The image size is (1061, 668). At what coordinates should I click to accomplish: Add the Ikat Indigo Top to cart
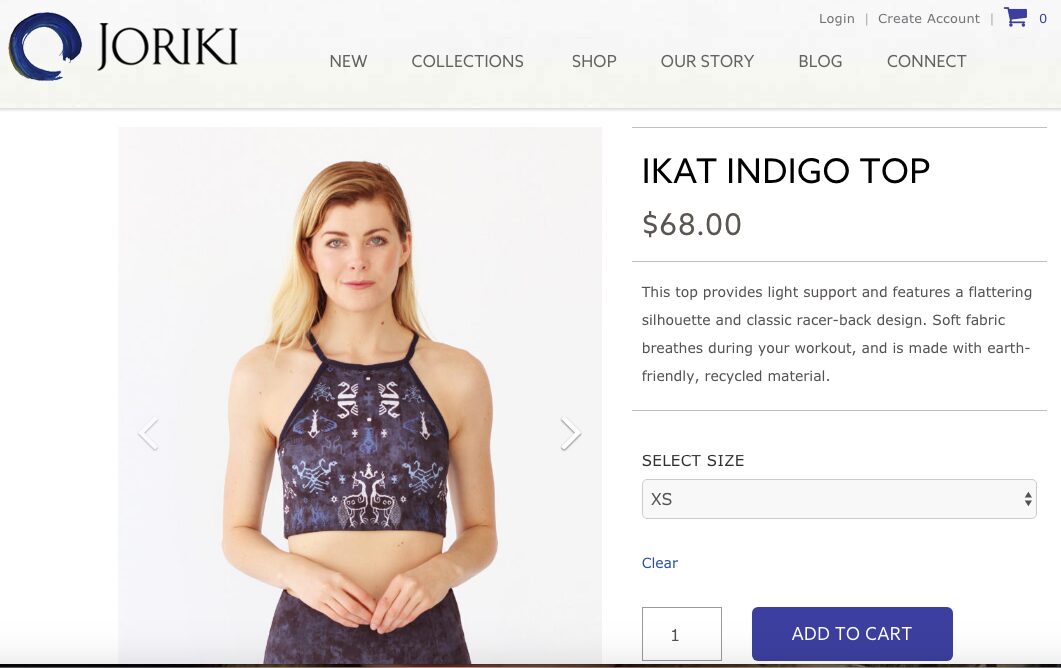pyautogui.click(x=852, y=634)
